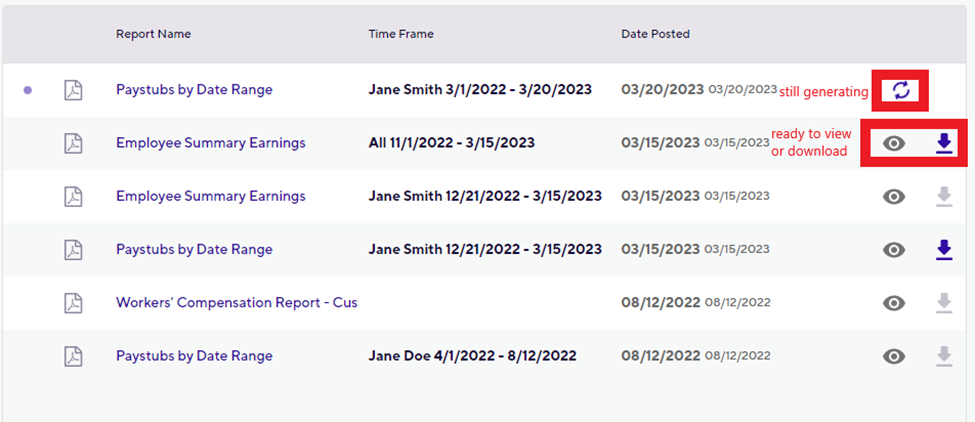Preview the Workers' Compensation Report
This screenshot has width=975, height=422.
coord(894,303)
